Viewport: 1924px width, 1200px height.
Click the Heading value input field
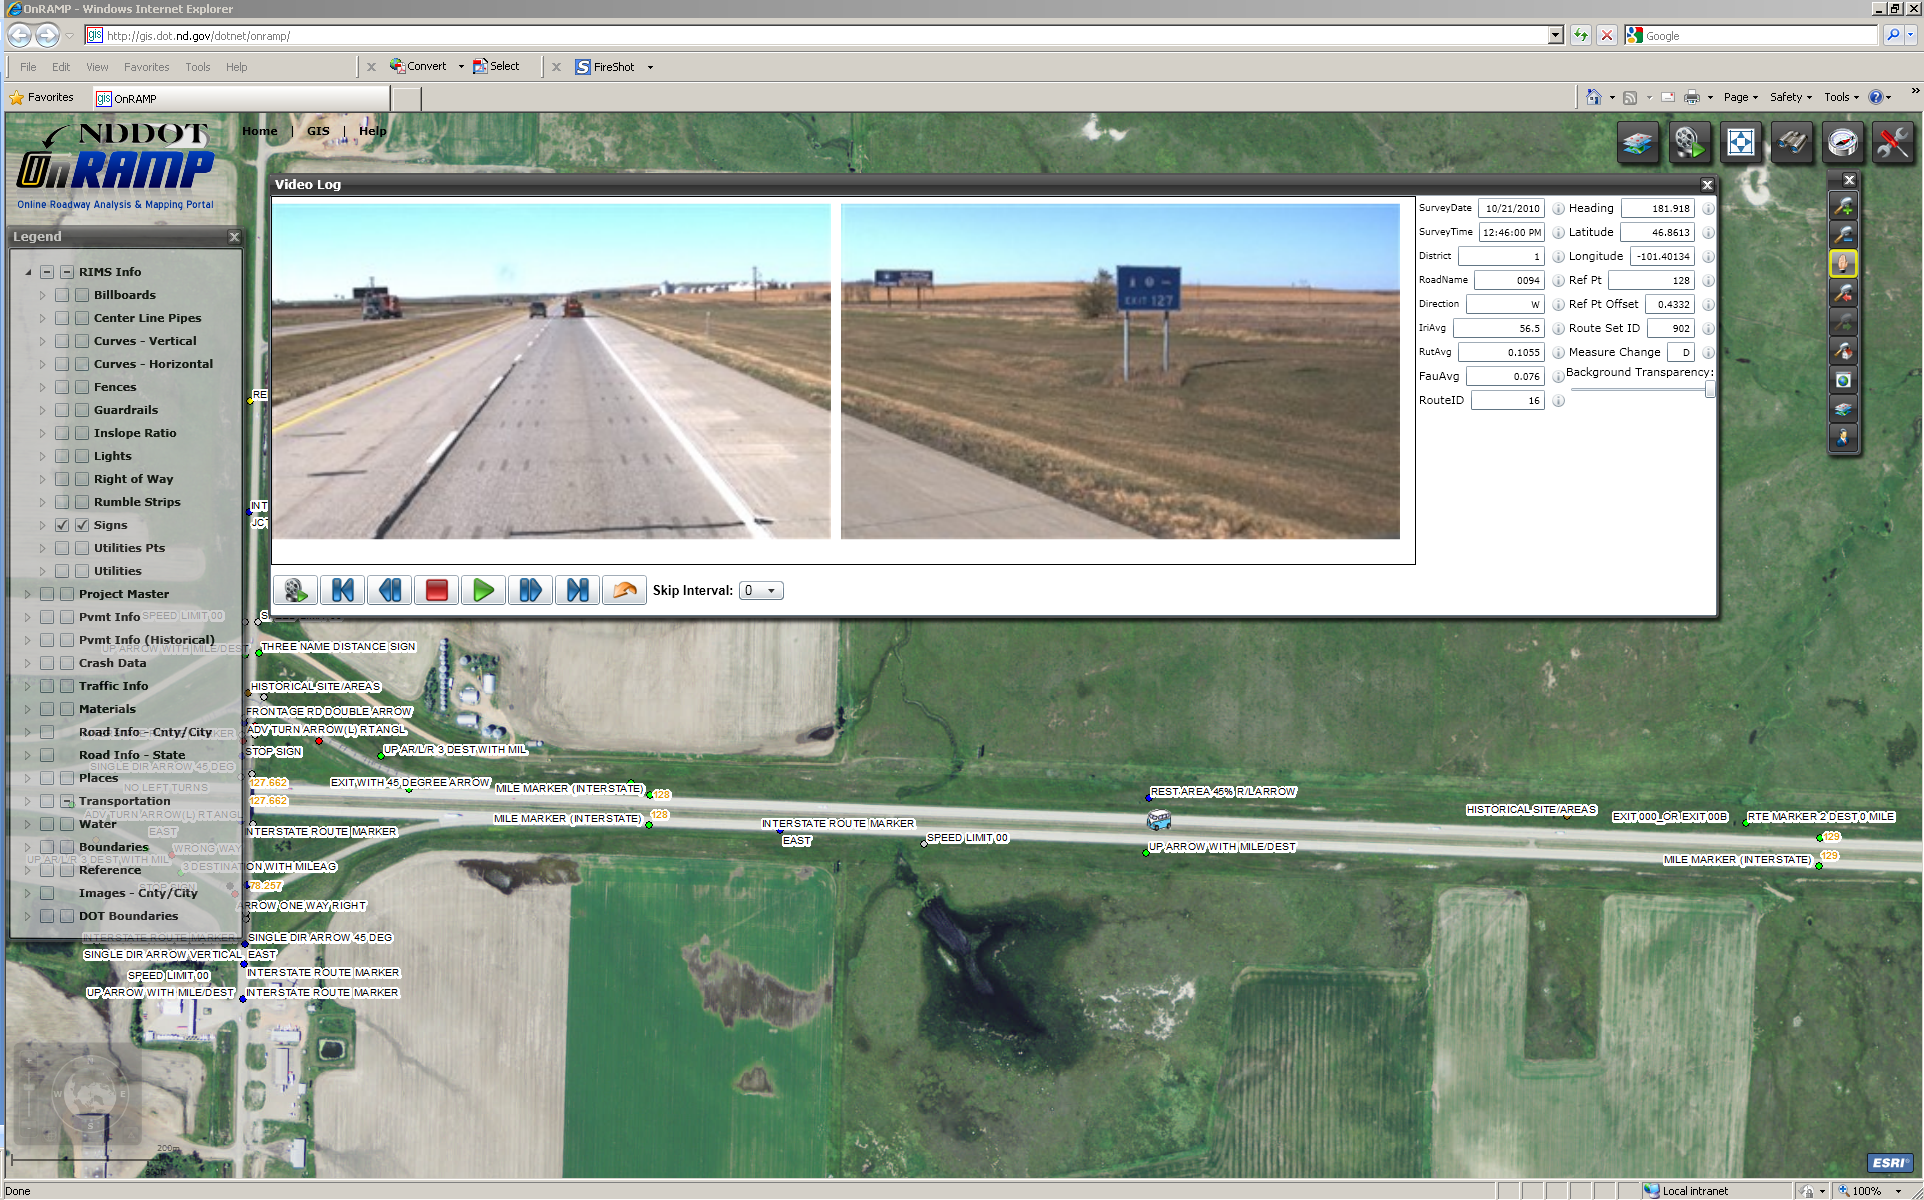tap(1660, 208)
